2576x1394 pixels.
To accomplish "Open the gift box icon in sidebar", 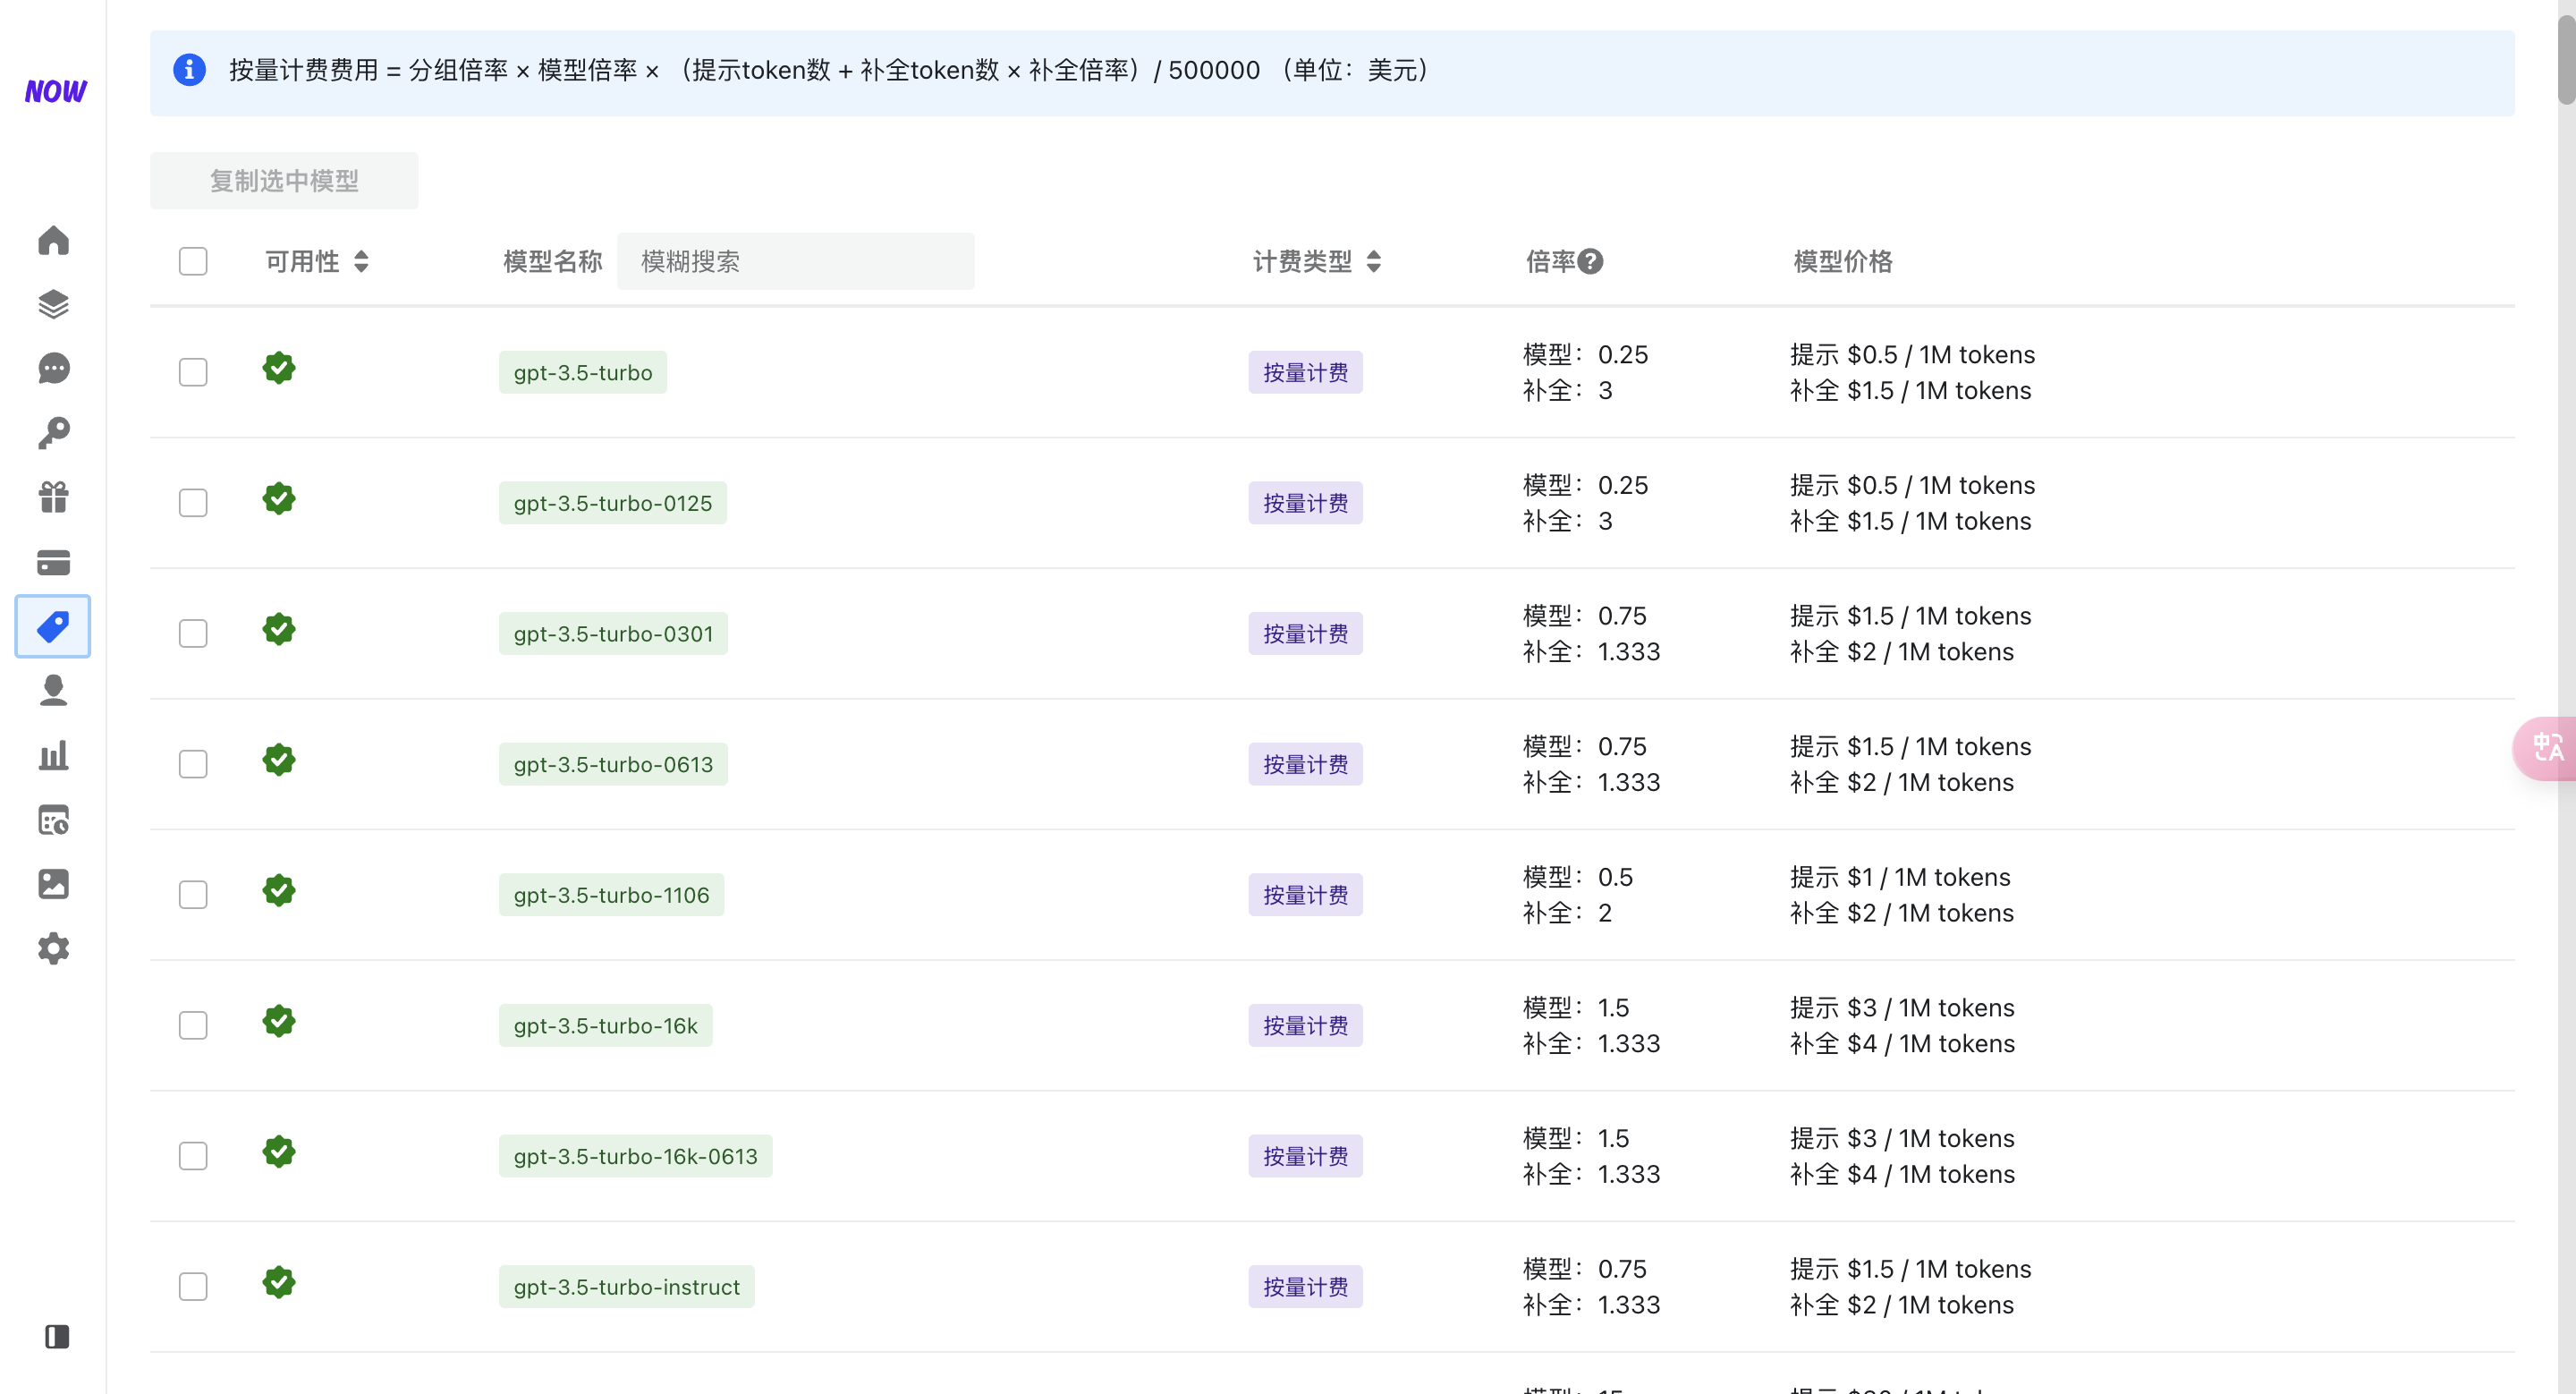I will [x=53, y=497].
